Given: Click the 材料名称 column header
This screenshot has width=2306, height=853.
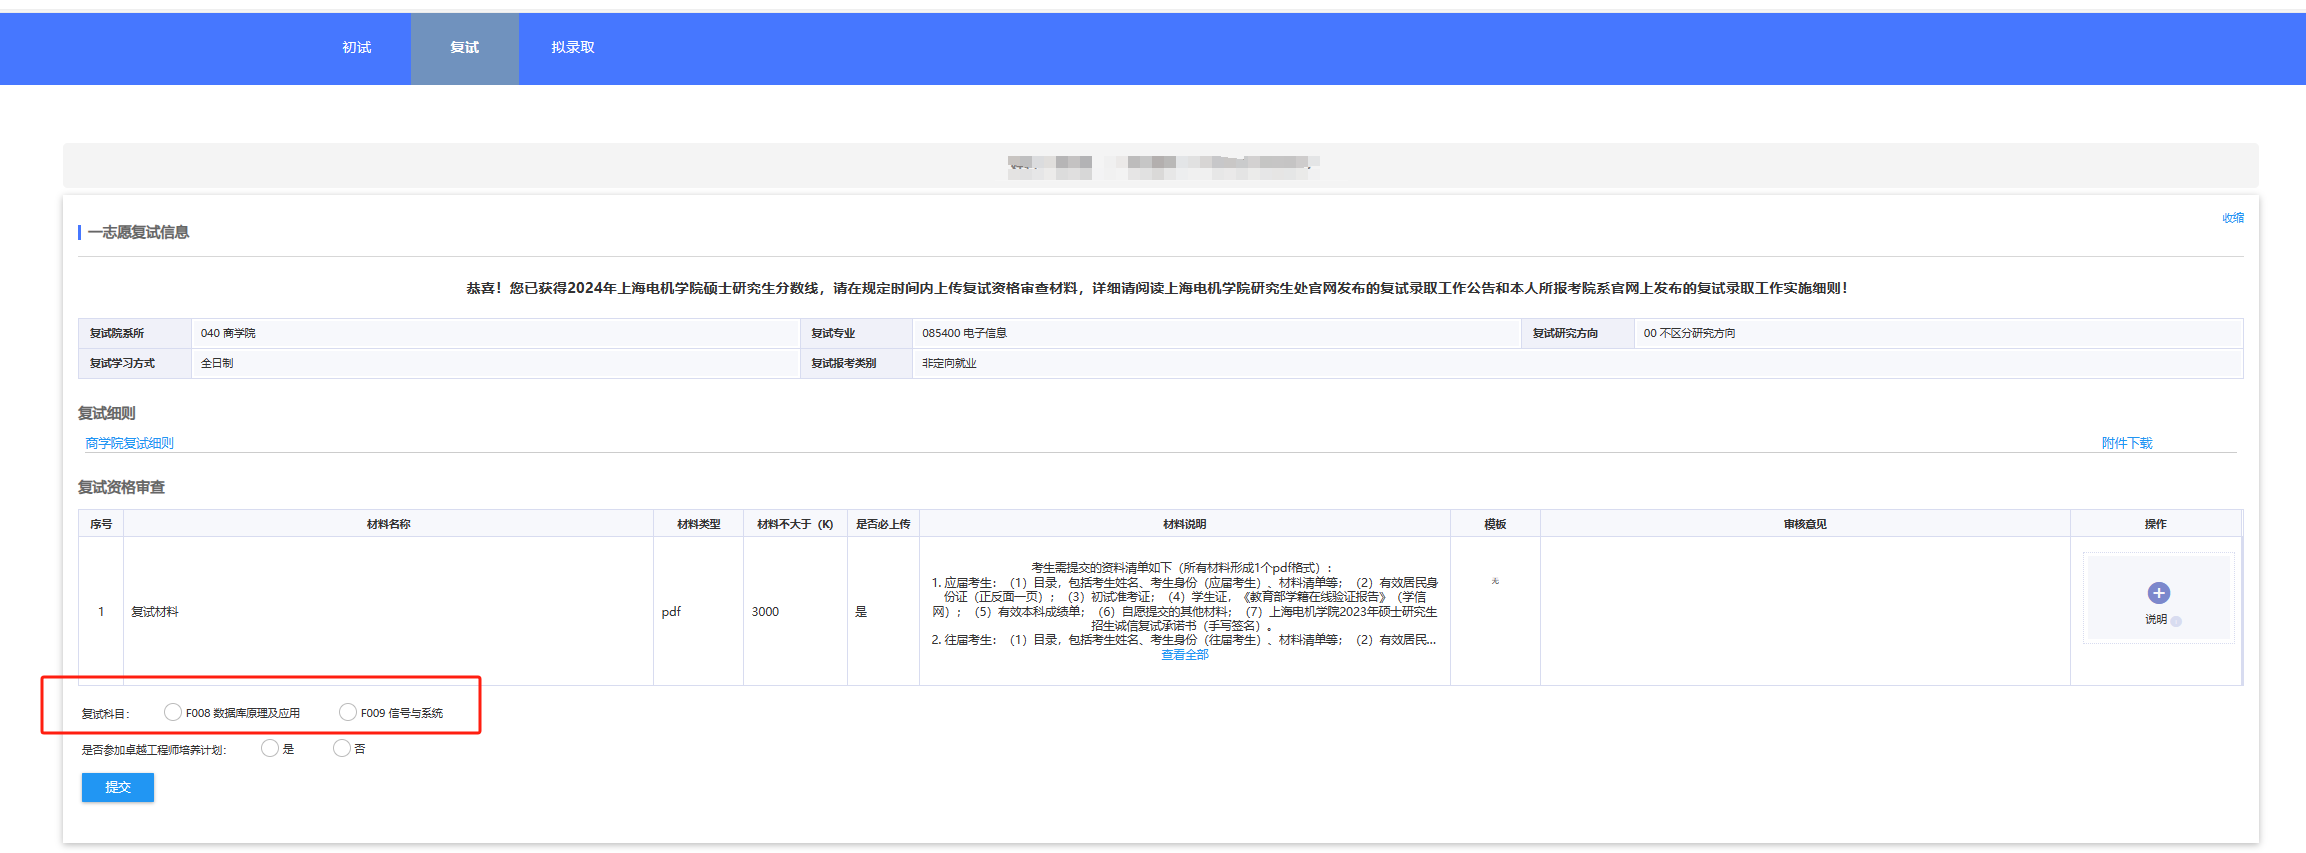Looking at the screenshot, I should 388,524.
